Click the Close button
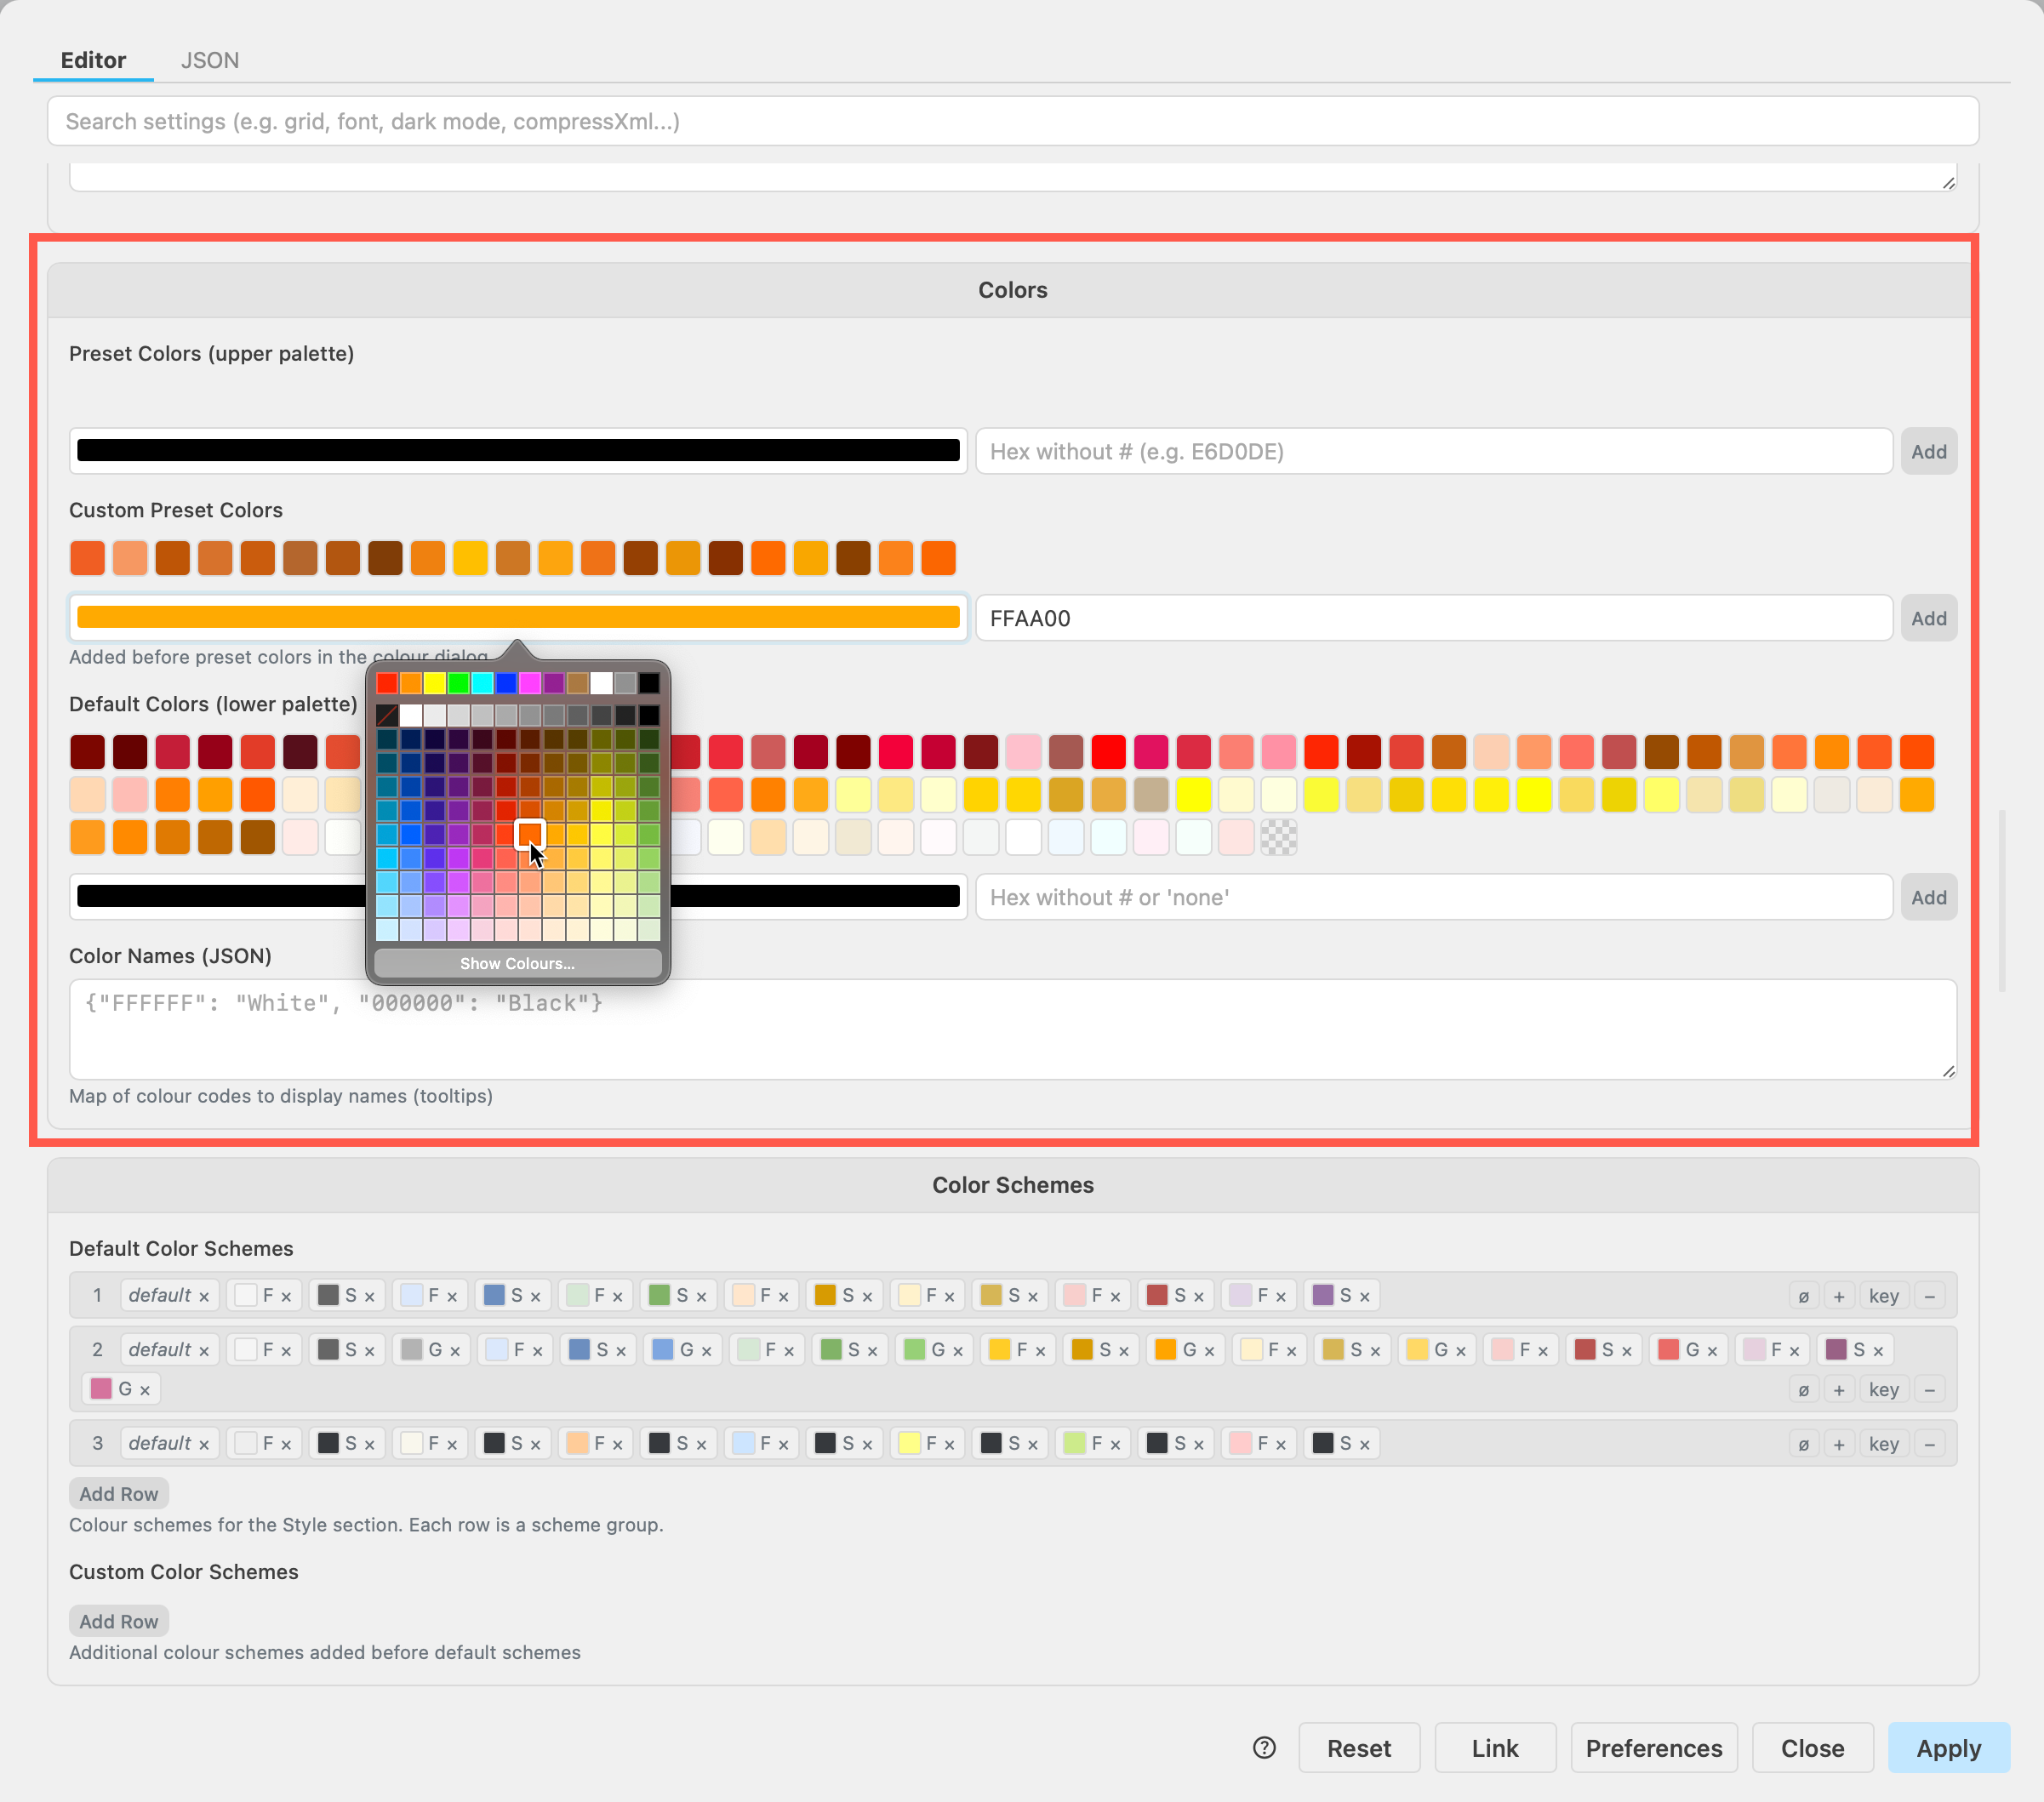 pos(1813,1748)
